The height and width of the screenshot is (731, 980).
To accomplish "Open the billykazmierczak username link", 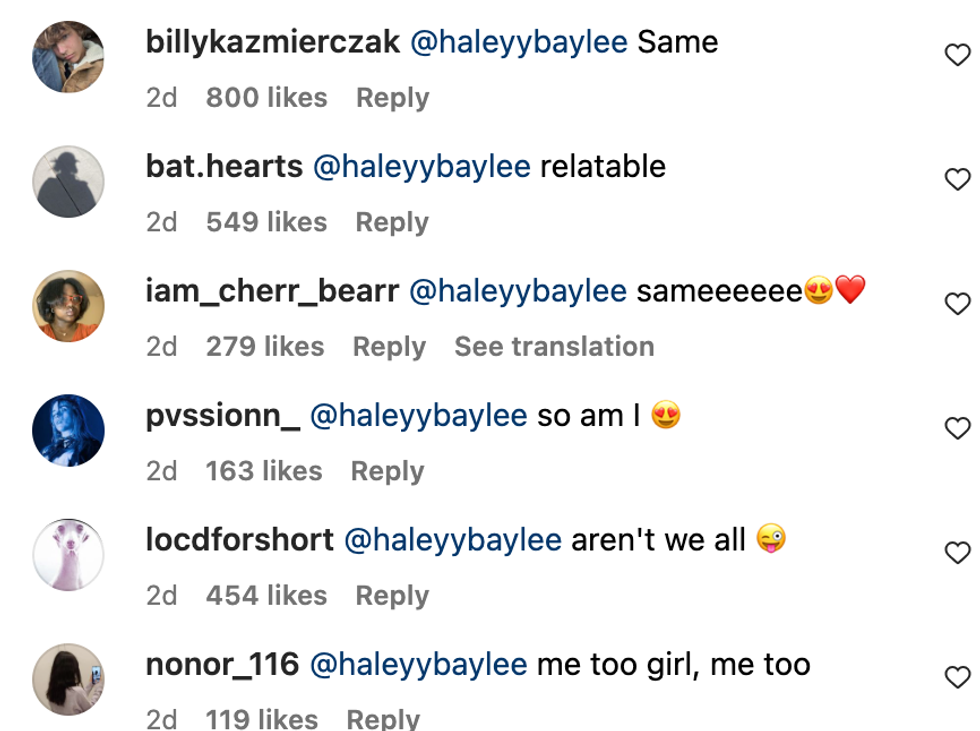I will (273, 42).
